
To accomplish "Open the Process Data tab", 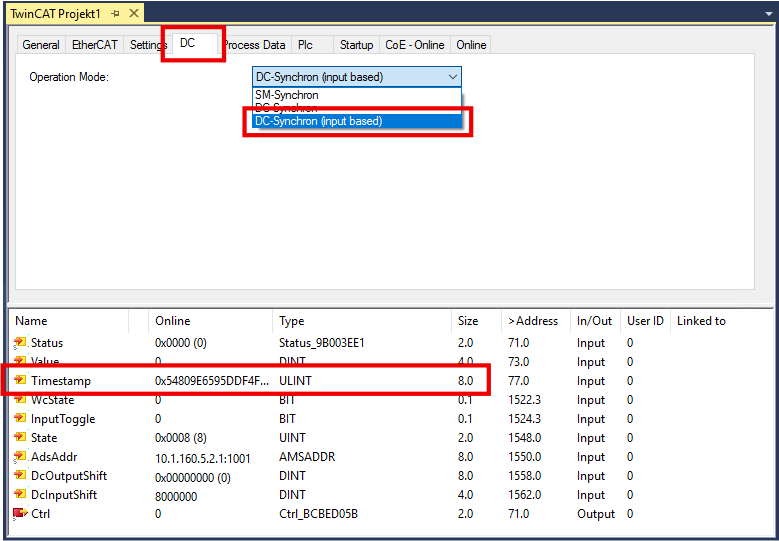I will point(255,45).
